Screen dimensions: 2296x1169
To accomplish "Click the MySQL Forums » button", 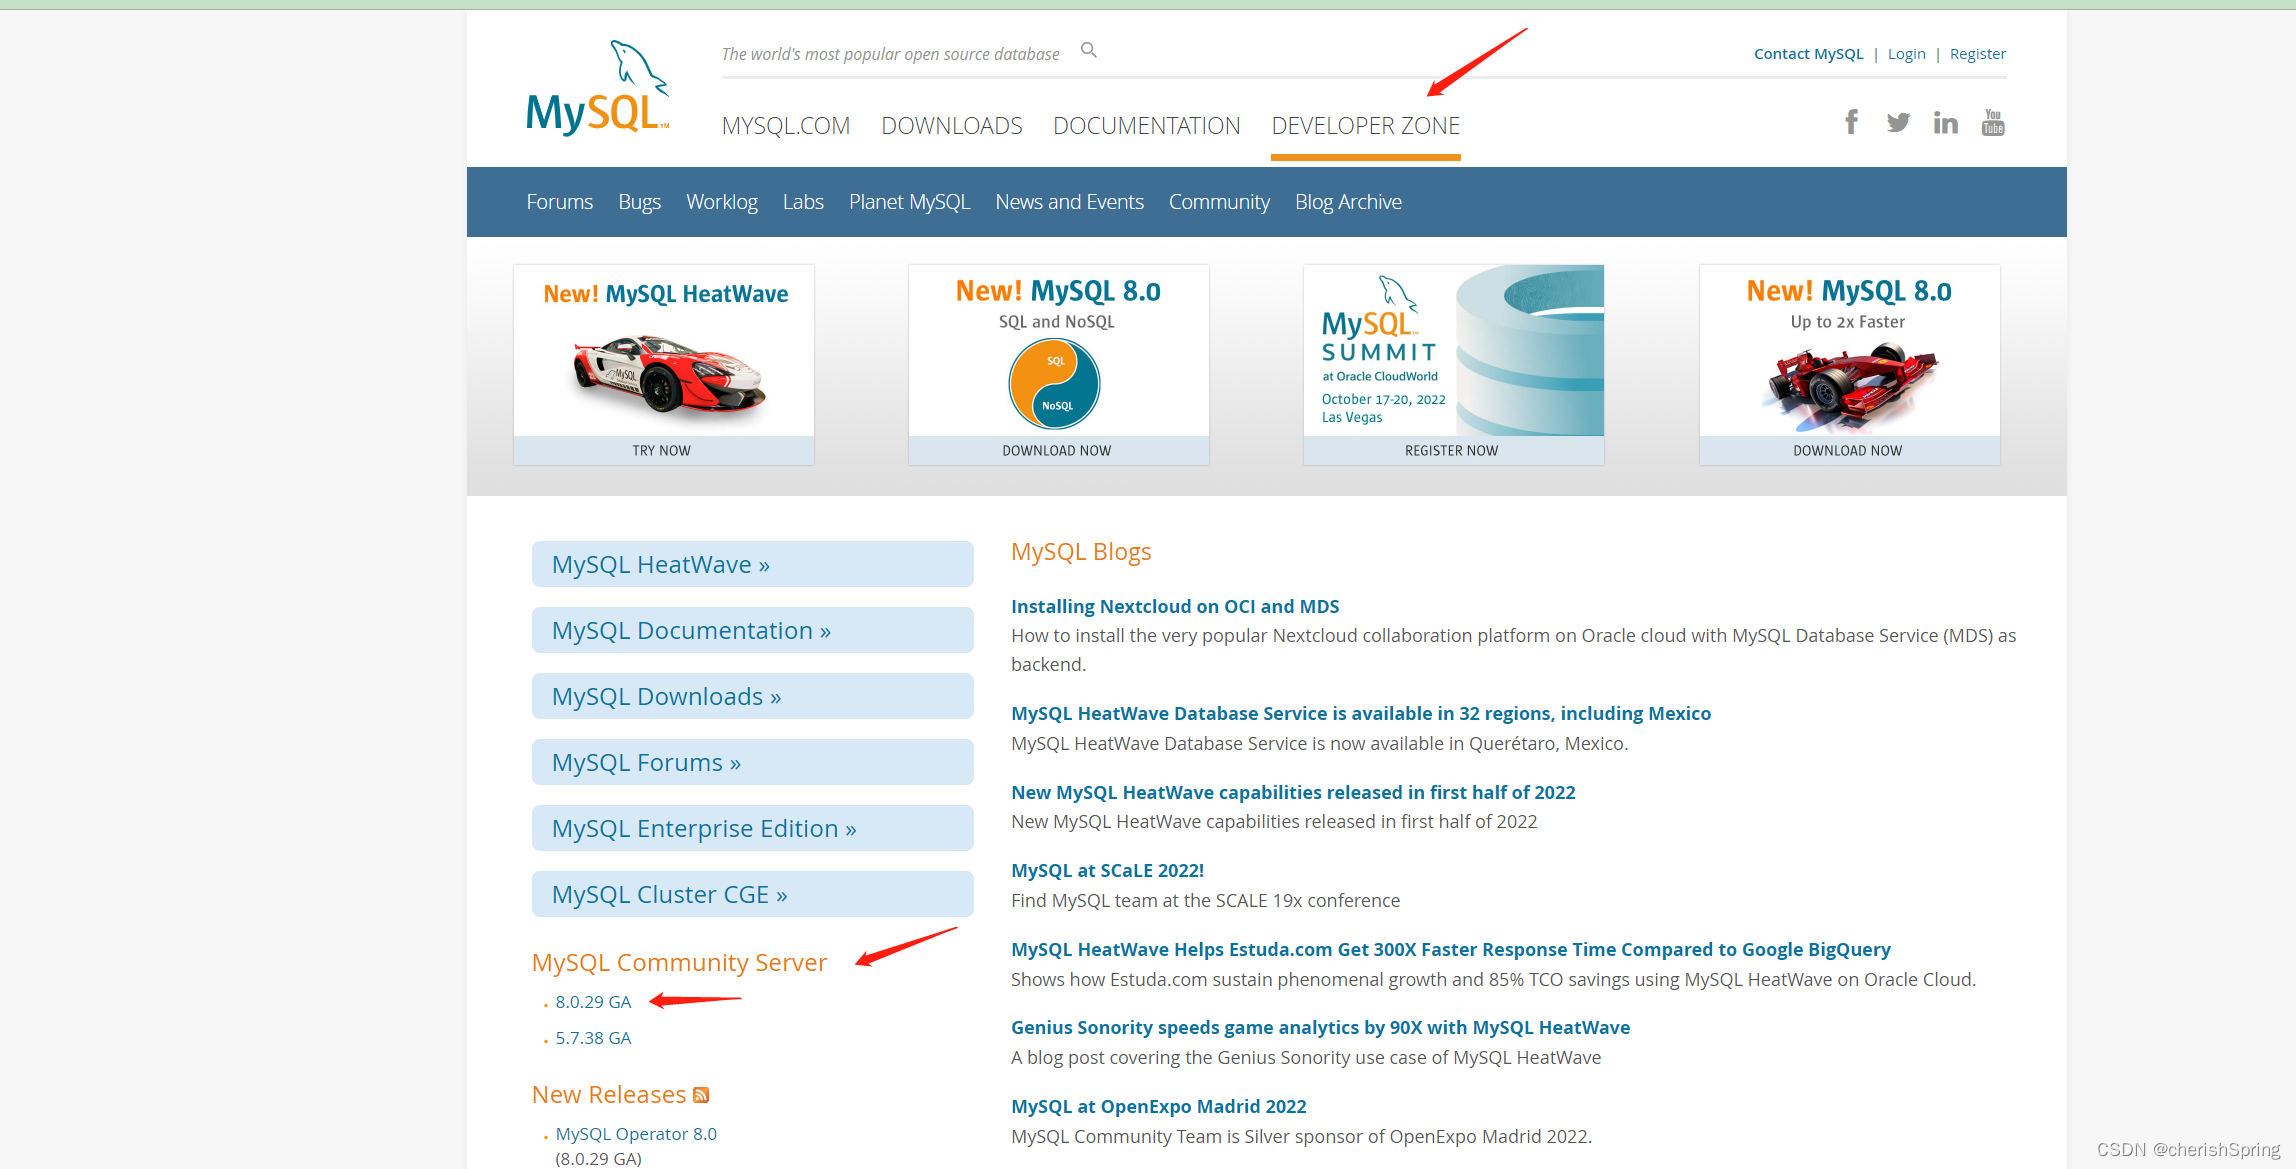I will [x=753, y=762].
